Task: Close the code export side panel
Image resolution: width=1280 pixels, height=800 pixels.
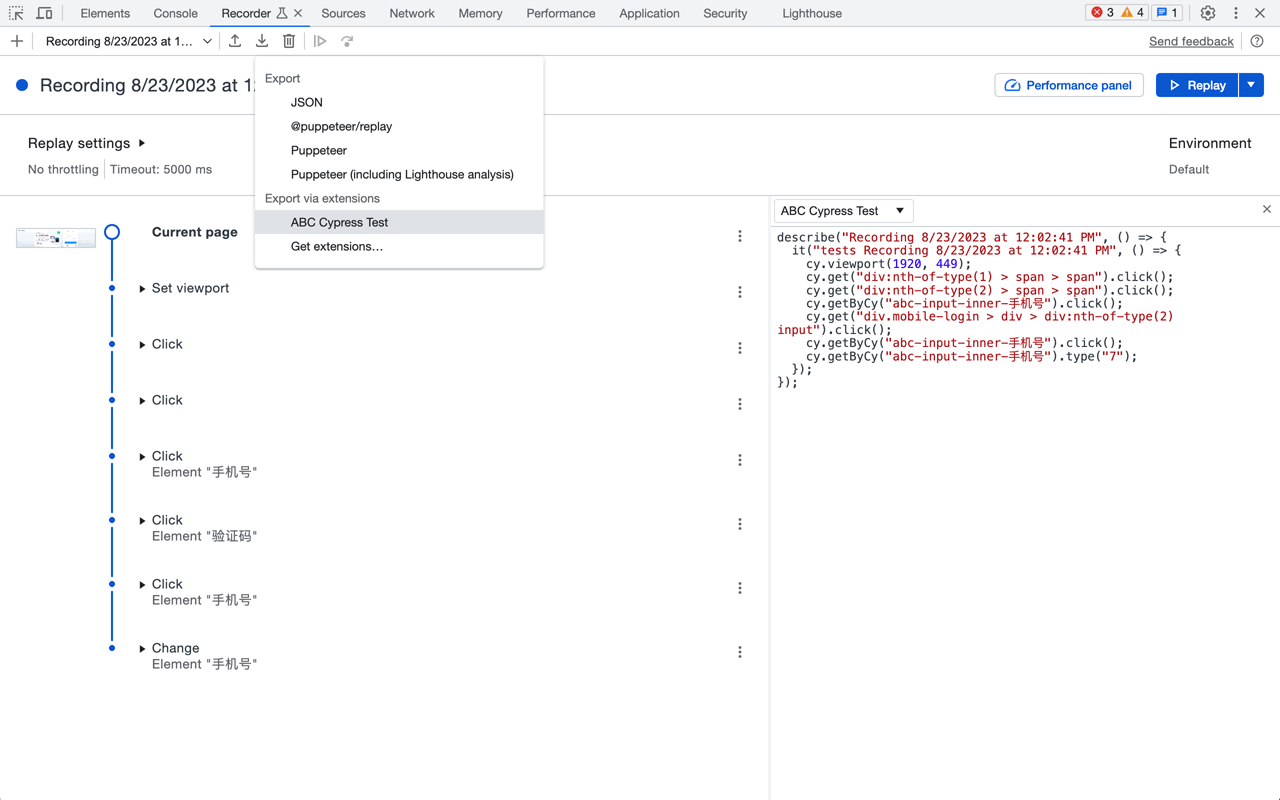Action: 1266,209
